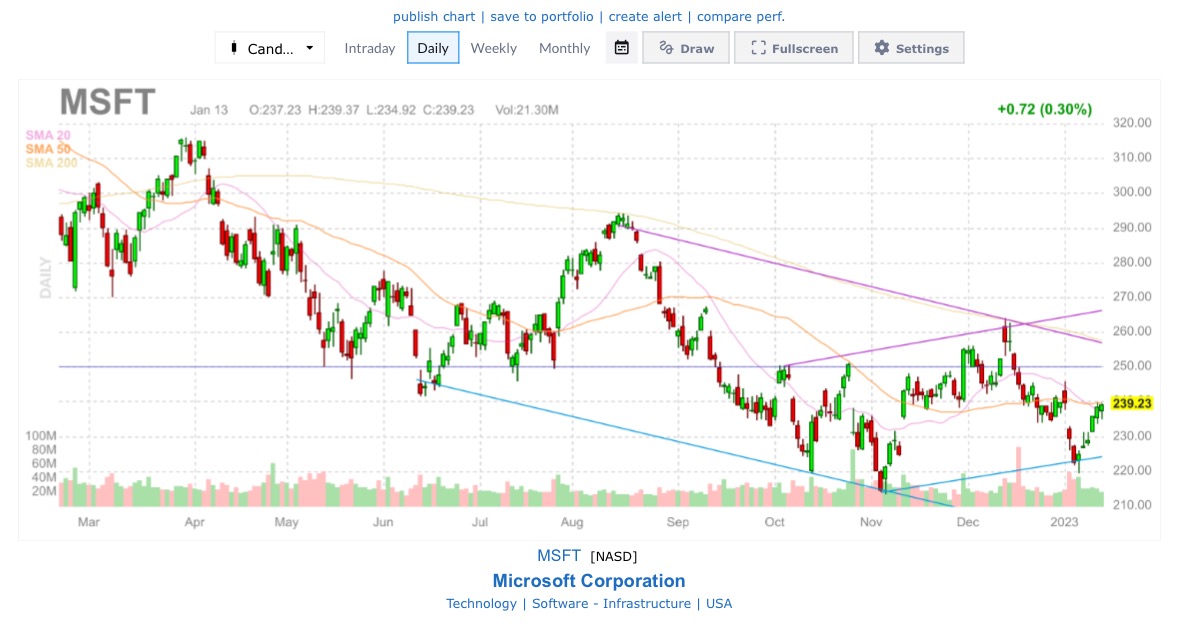Switch to the Weekly timeframe tab
The height and width of the screenshot is (624, 1179).
click(493, 48)
